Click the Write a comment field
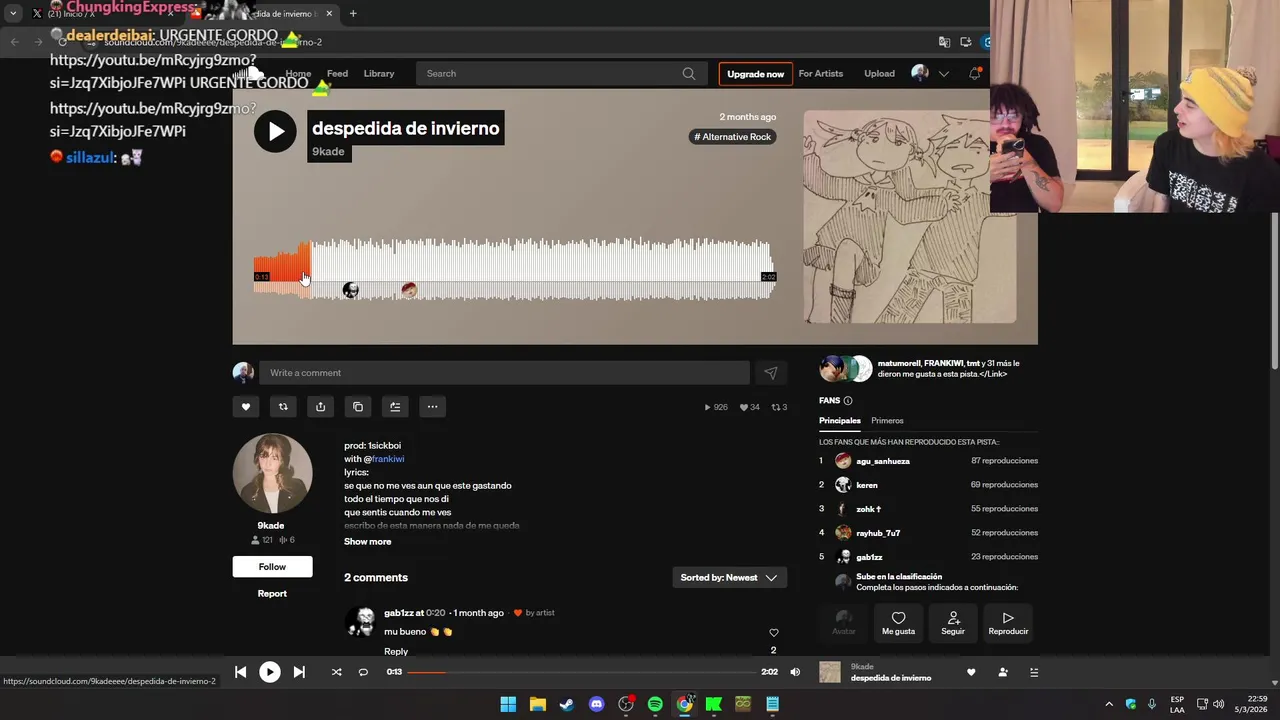This screenshot has width=1280, height=720. (504, 373)
